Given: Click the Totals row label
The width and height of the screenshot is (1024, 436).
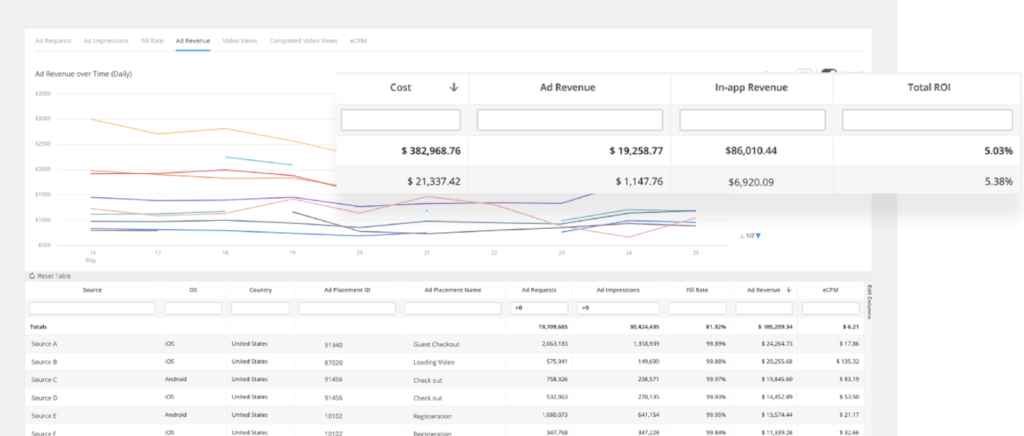Looking at the screenshot, I should point(39,326).
